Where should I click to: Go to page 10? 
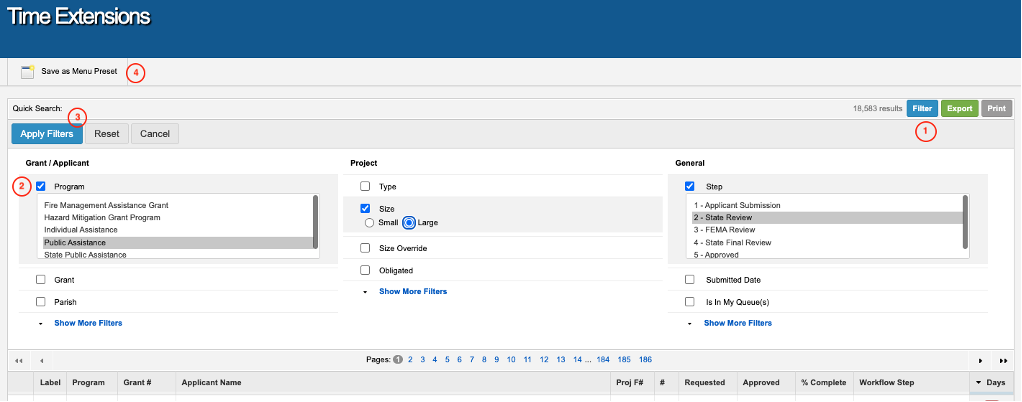pos(511,360)
